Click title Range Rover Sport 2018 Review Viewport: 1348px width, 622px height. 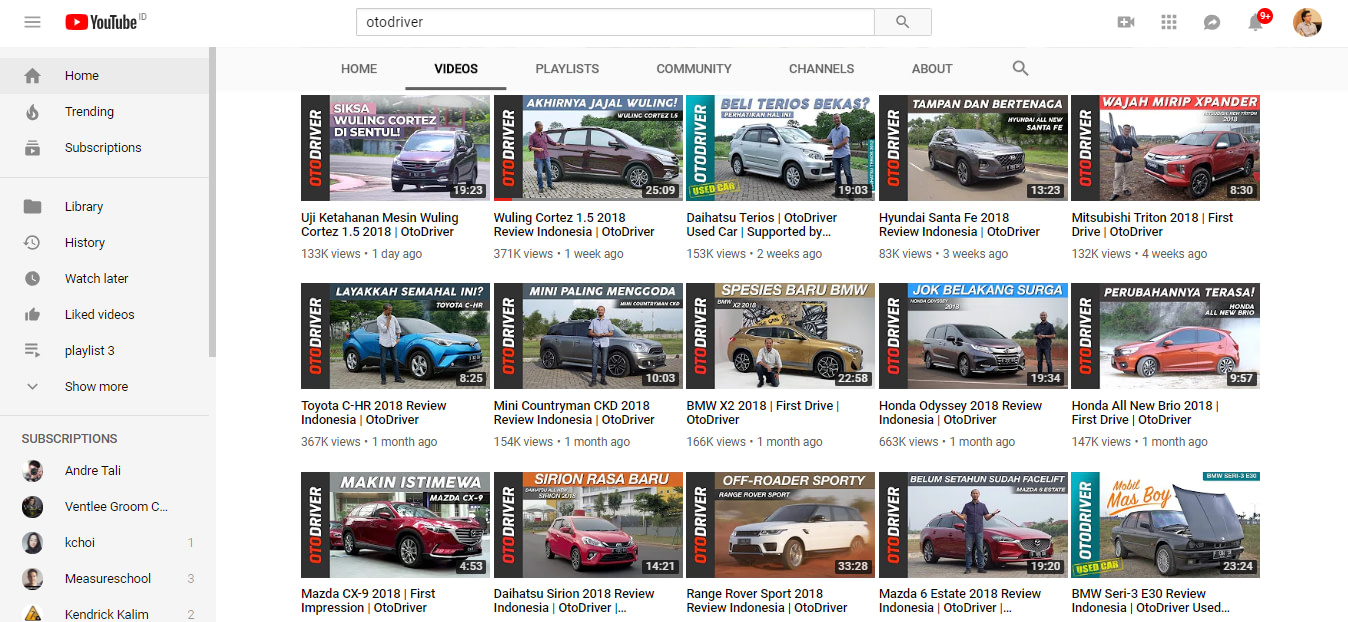[767, 601]
